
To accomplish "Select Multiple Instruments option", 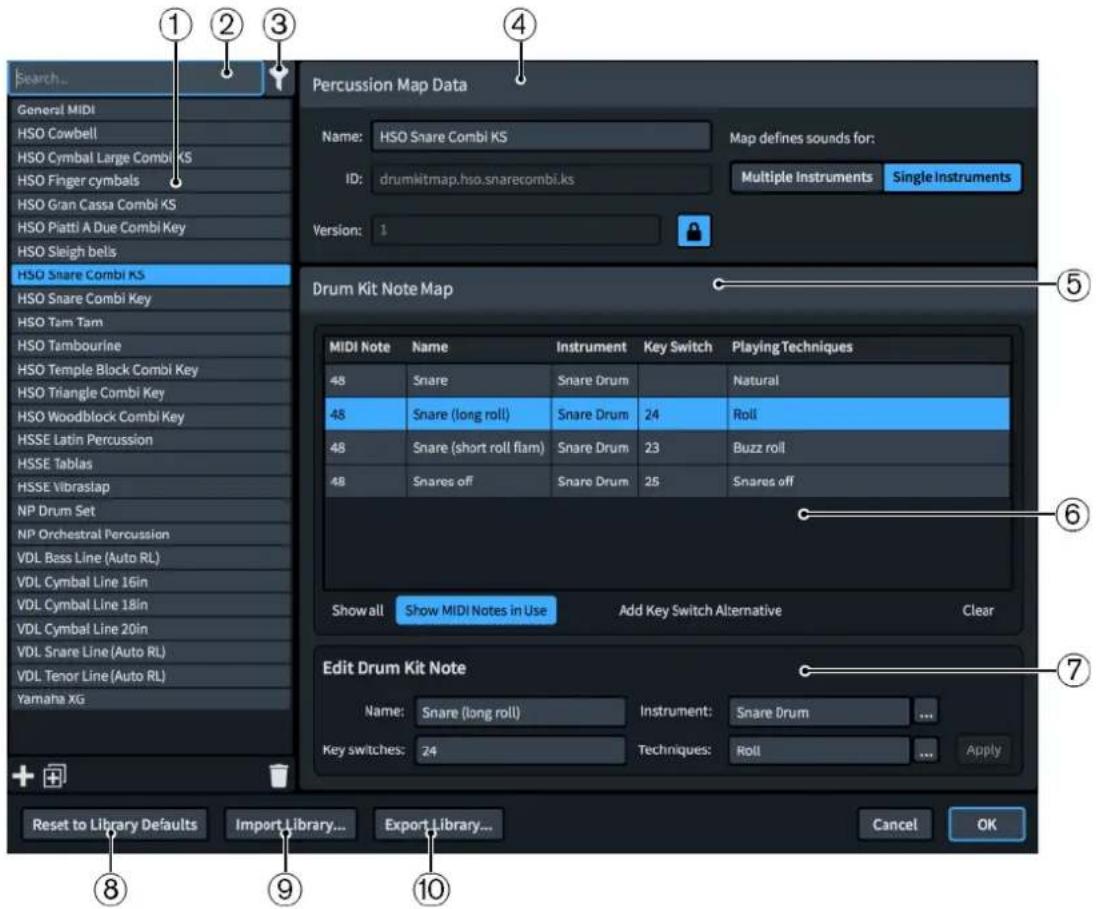I will [x=807, y=177].
